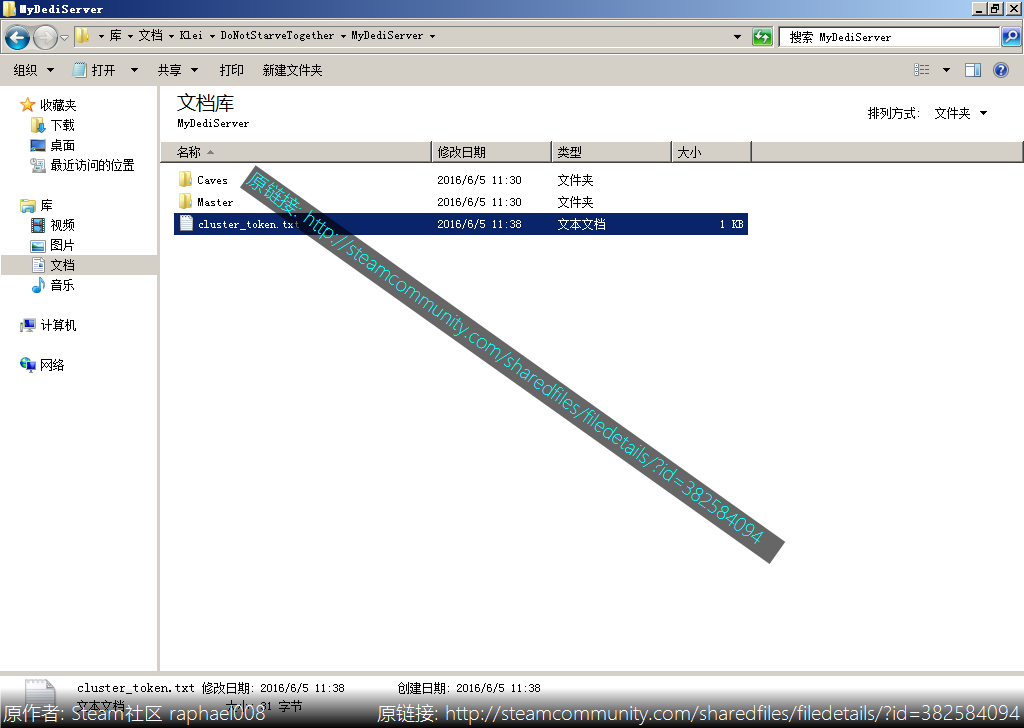Expand the dropdown arrow after the MyDediServer breadcrumb
Viewport: 1024px width, 728px height.
[432, 36]
